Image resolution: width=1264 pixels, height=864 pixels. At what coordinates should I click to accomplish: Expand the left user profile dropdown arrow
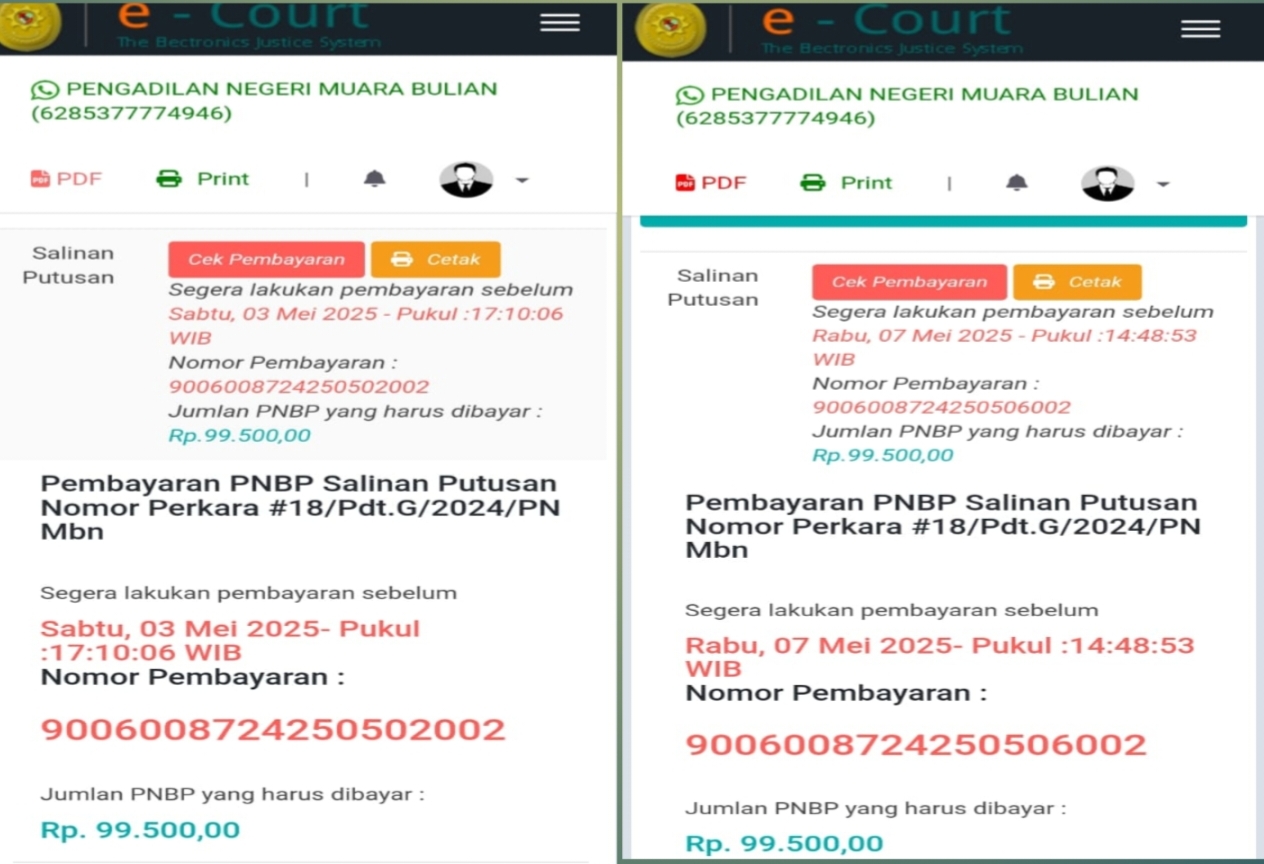[x=522, y=181]
